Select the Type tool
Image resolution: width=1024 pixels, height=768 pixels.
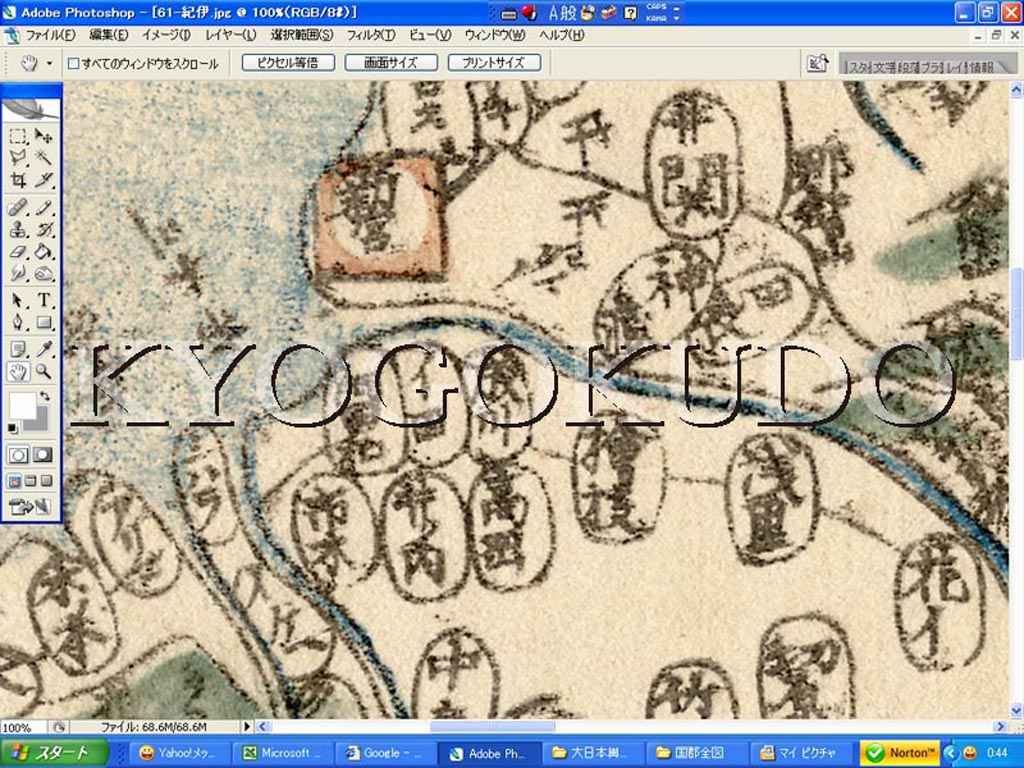point(43,300)
